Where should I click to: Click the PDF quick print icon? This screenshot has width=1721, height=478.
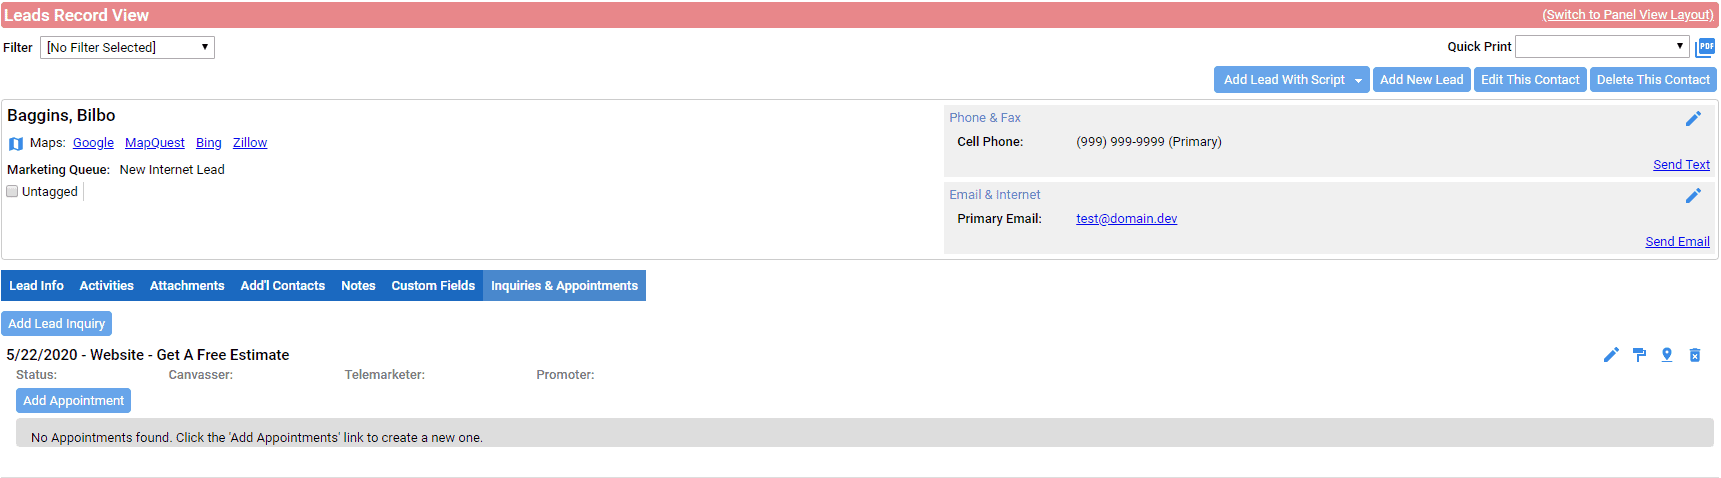1705,47
